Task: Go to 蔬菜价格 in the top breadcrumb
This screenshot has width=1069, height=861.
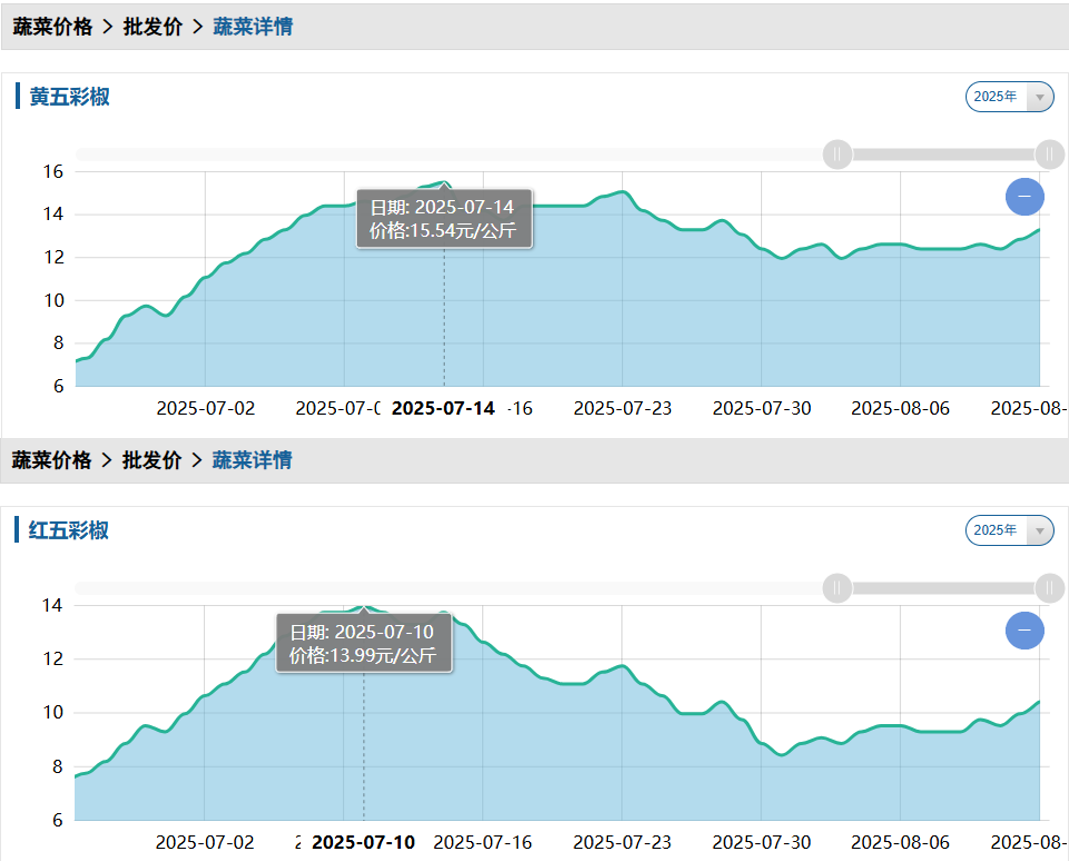Action: coord(52,27)
